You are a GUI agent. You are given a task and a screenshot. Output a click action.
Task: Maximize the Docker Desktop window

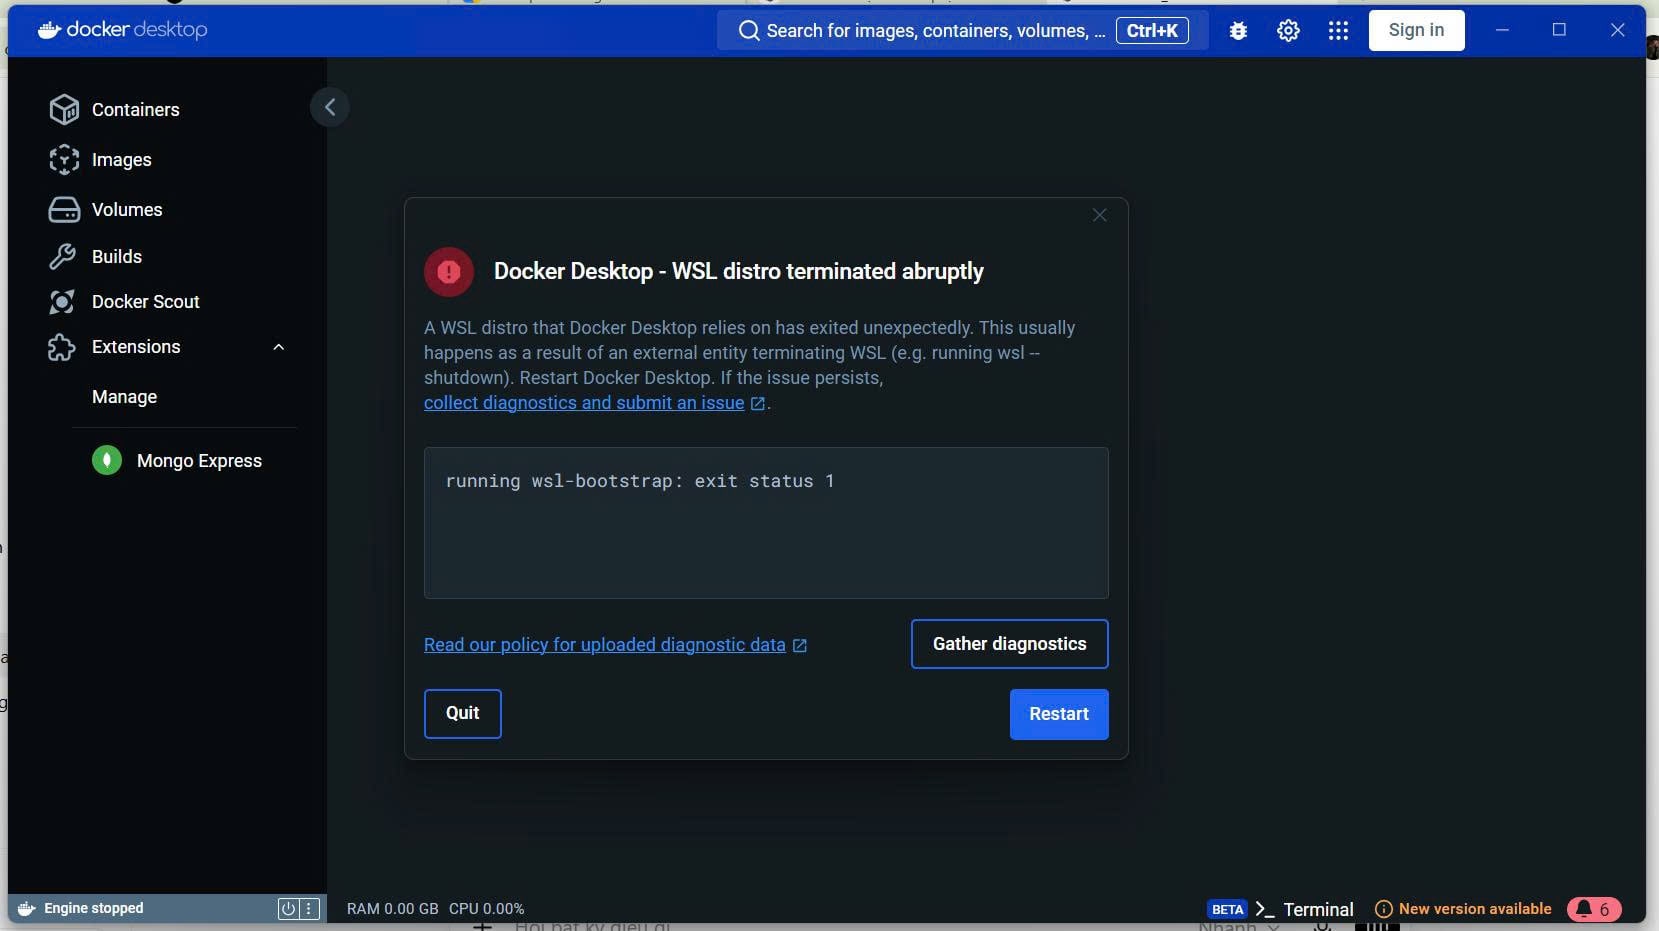1559,30
